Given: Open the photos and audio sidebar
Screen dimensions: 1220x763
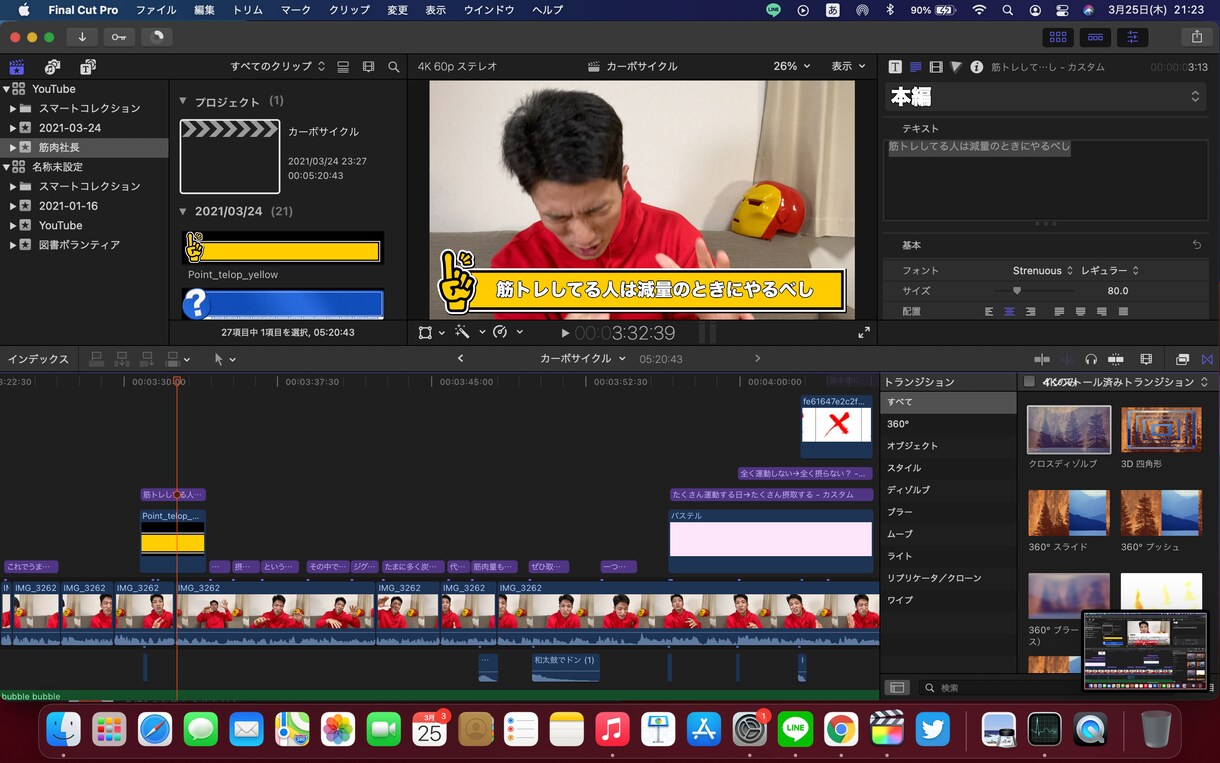Looking at the screenshot, I should click(x=52, y=67).
